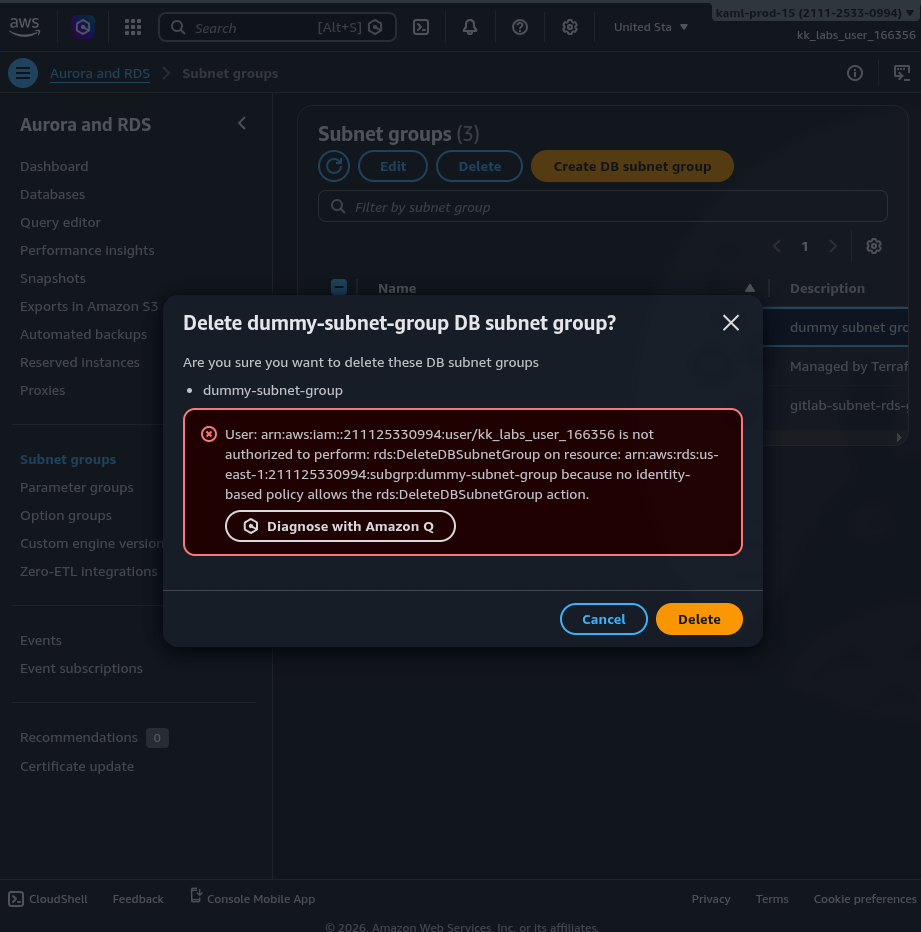Open the Privacy footer link
Image resolution: width=921 pixels, height=932 pixels.
click(x=711, y=899)
